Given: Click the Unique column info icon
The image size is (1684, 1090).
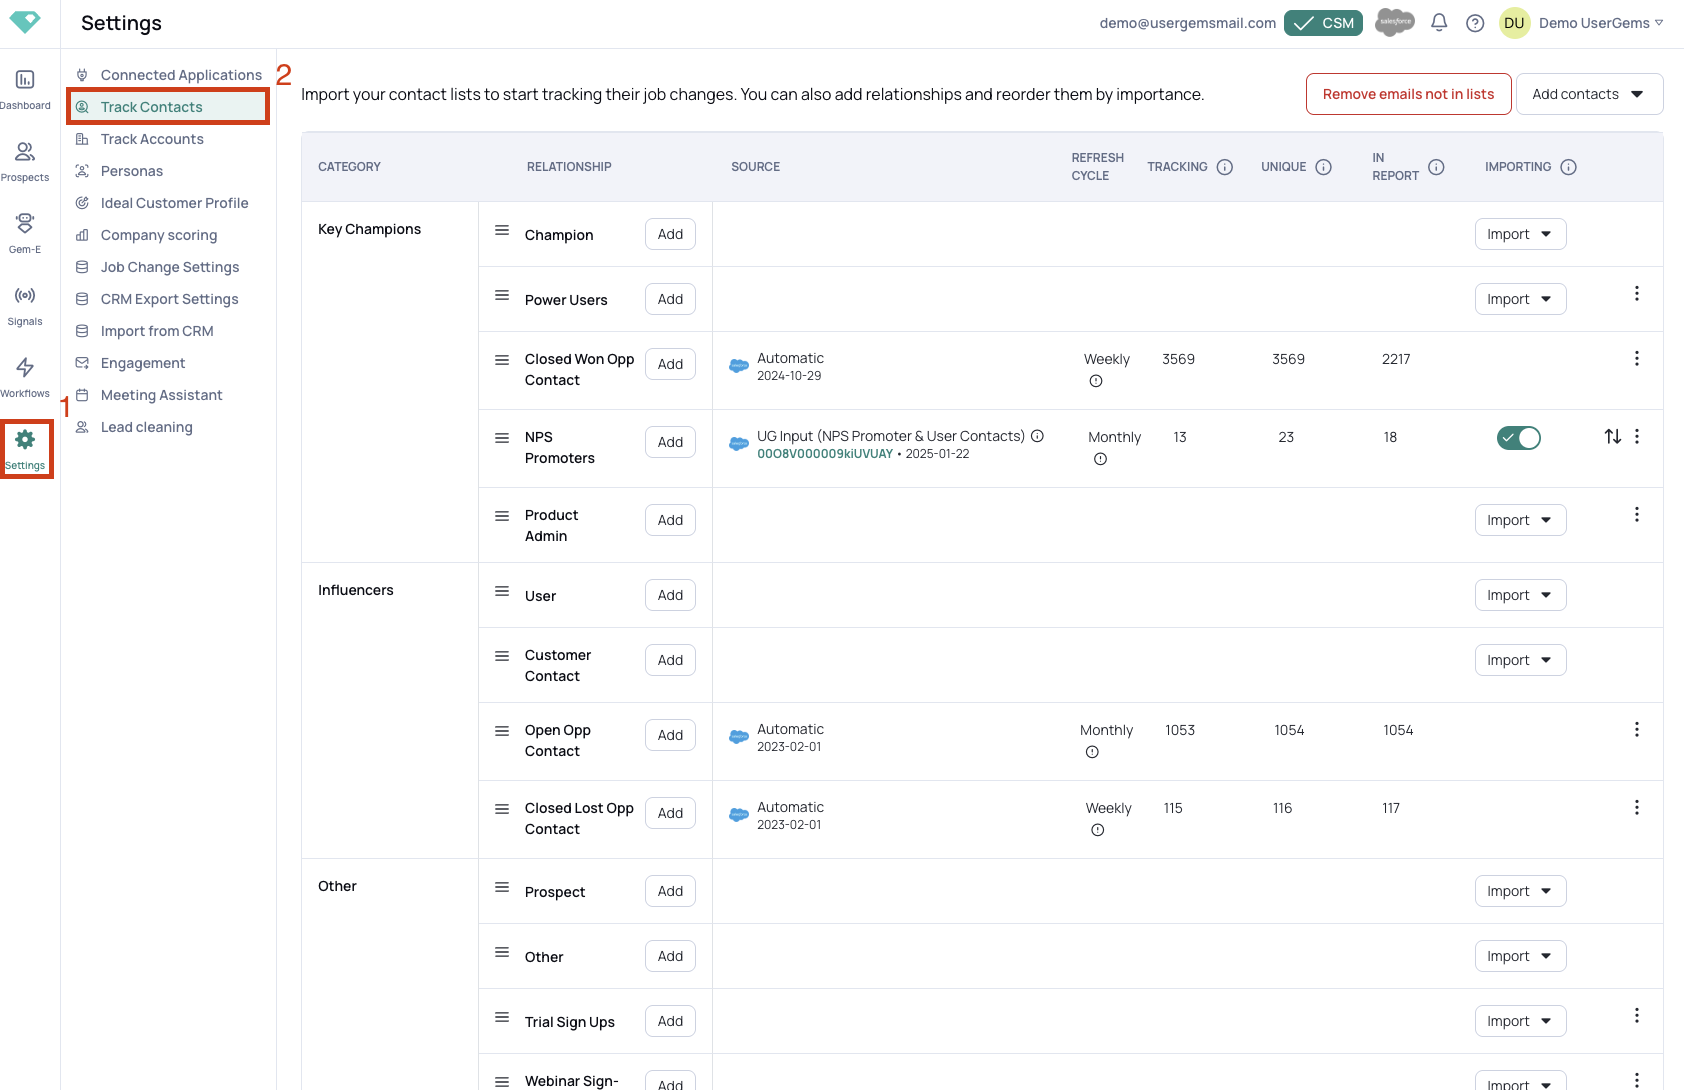Looking at the screenshot, I should point(1323,167).
